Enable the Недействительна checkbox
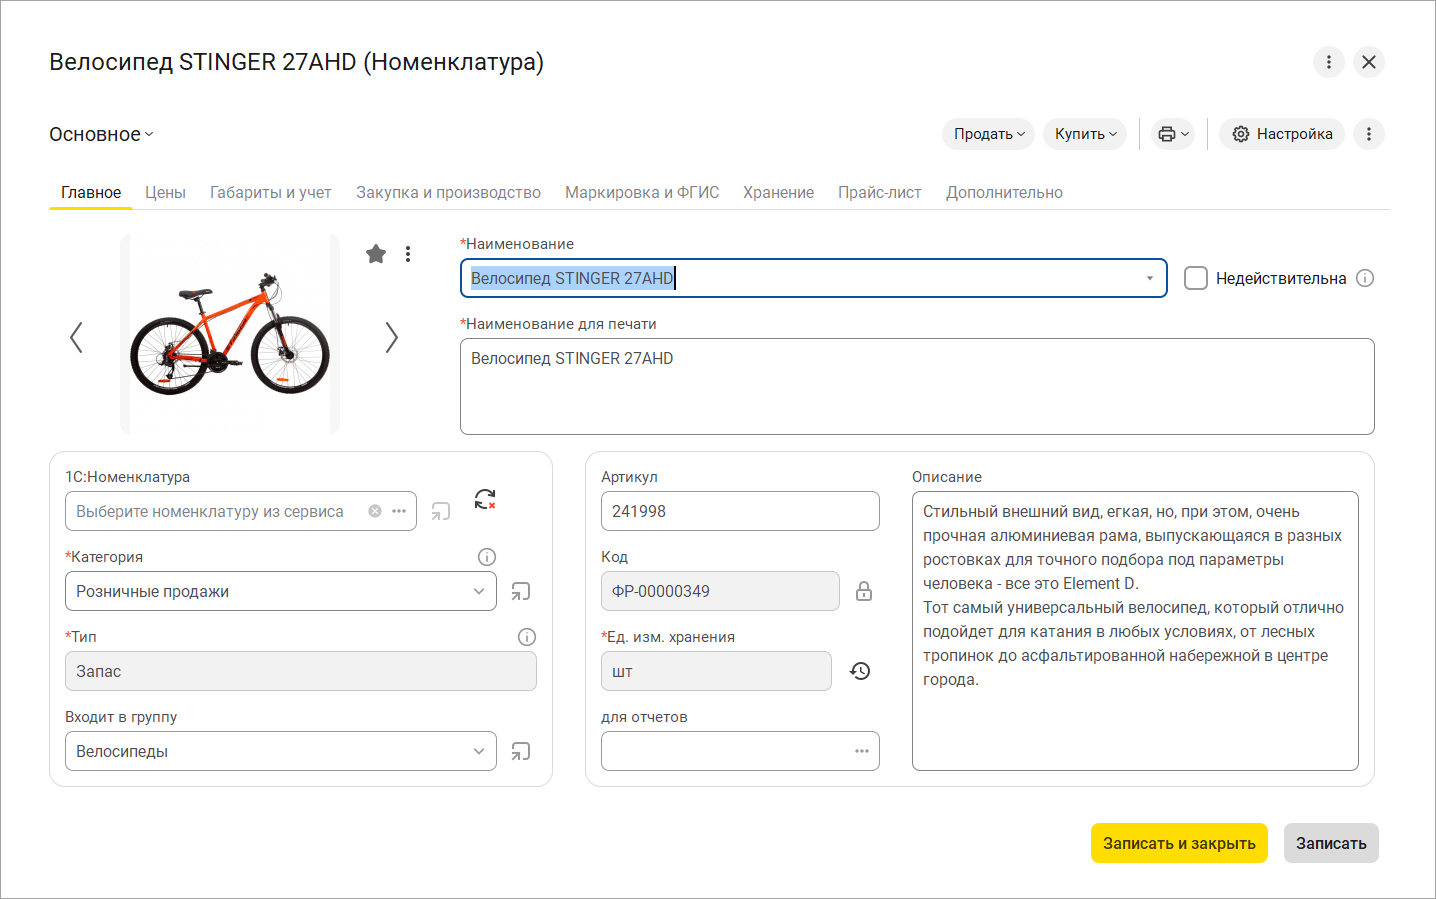 pyautogui.click(x=1196, y=278)
